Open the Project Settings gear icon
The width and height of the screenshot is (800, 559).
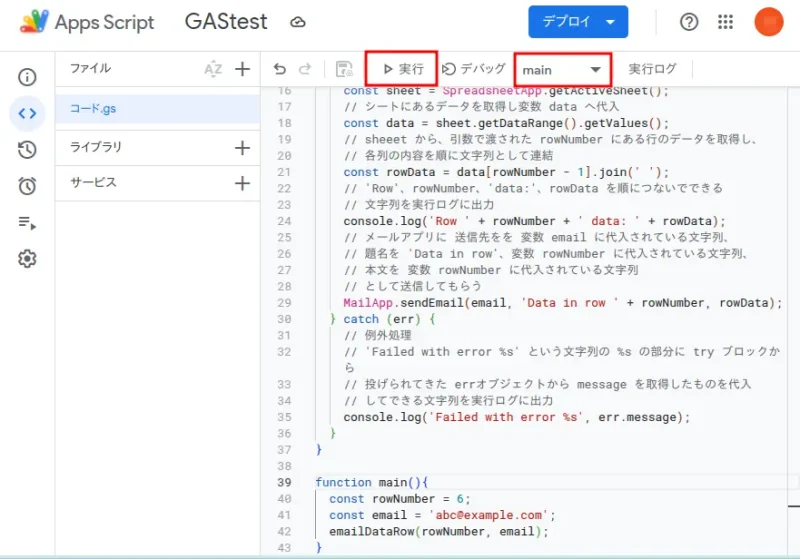point(27,259)
